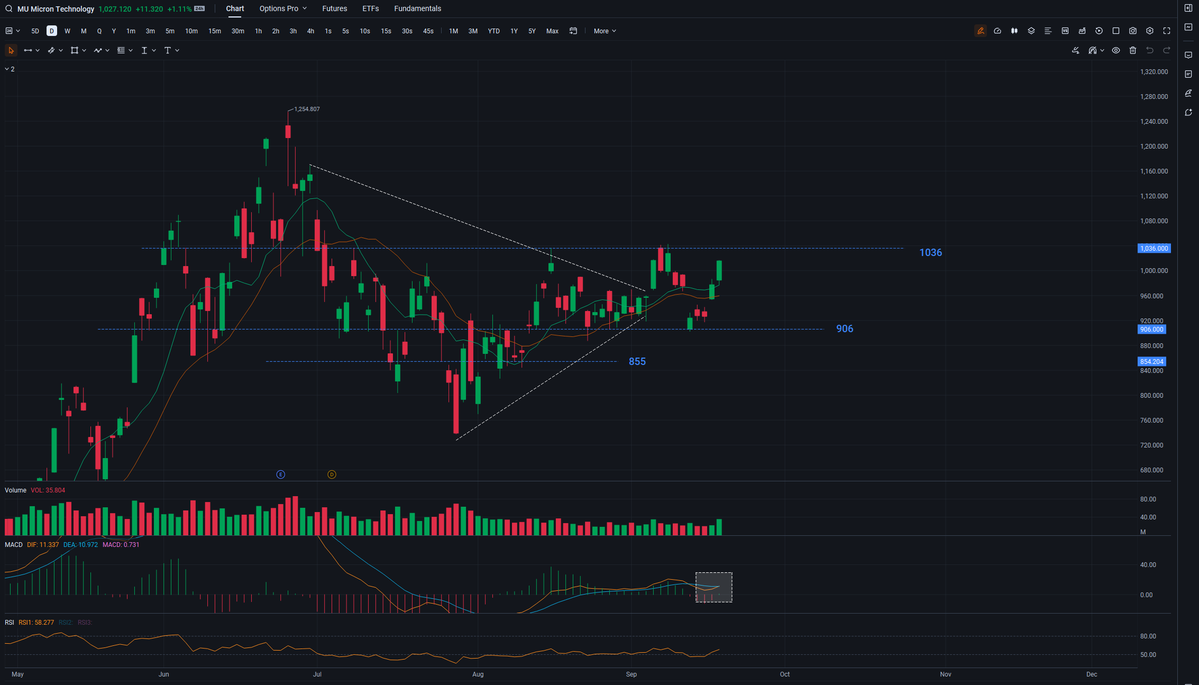The width and height of the screenshot is (1199, 685).
Task: Open the notes page icon in right sidebar
Action: pyautogui.click(x=1188, y=74)
